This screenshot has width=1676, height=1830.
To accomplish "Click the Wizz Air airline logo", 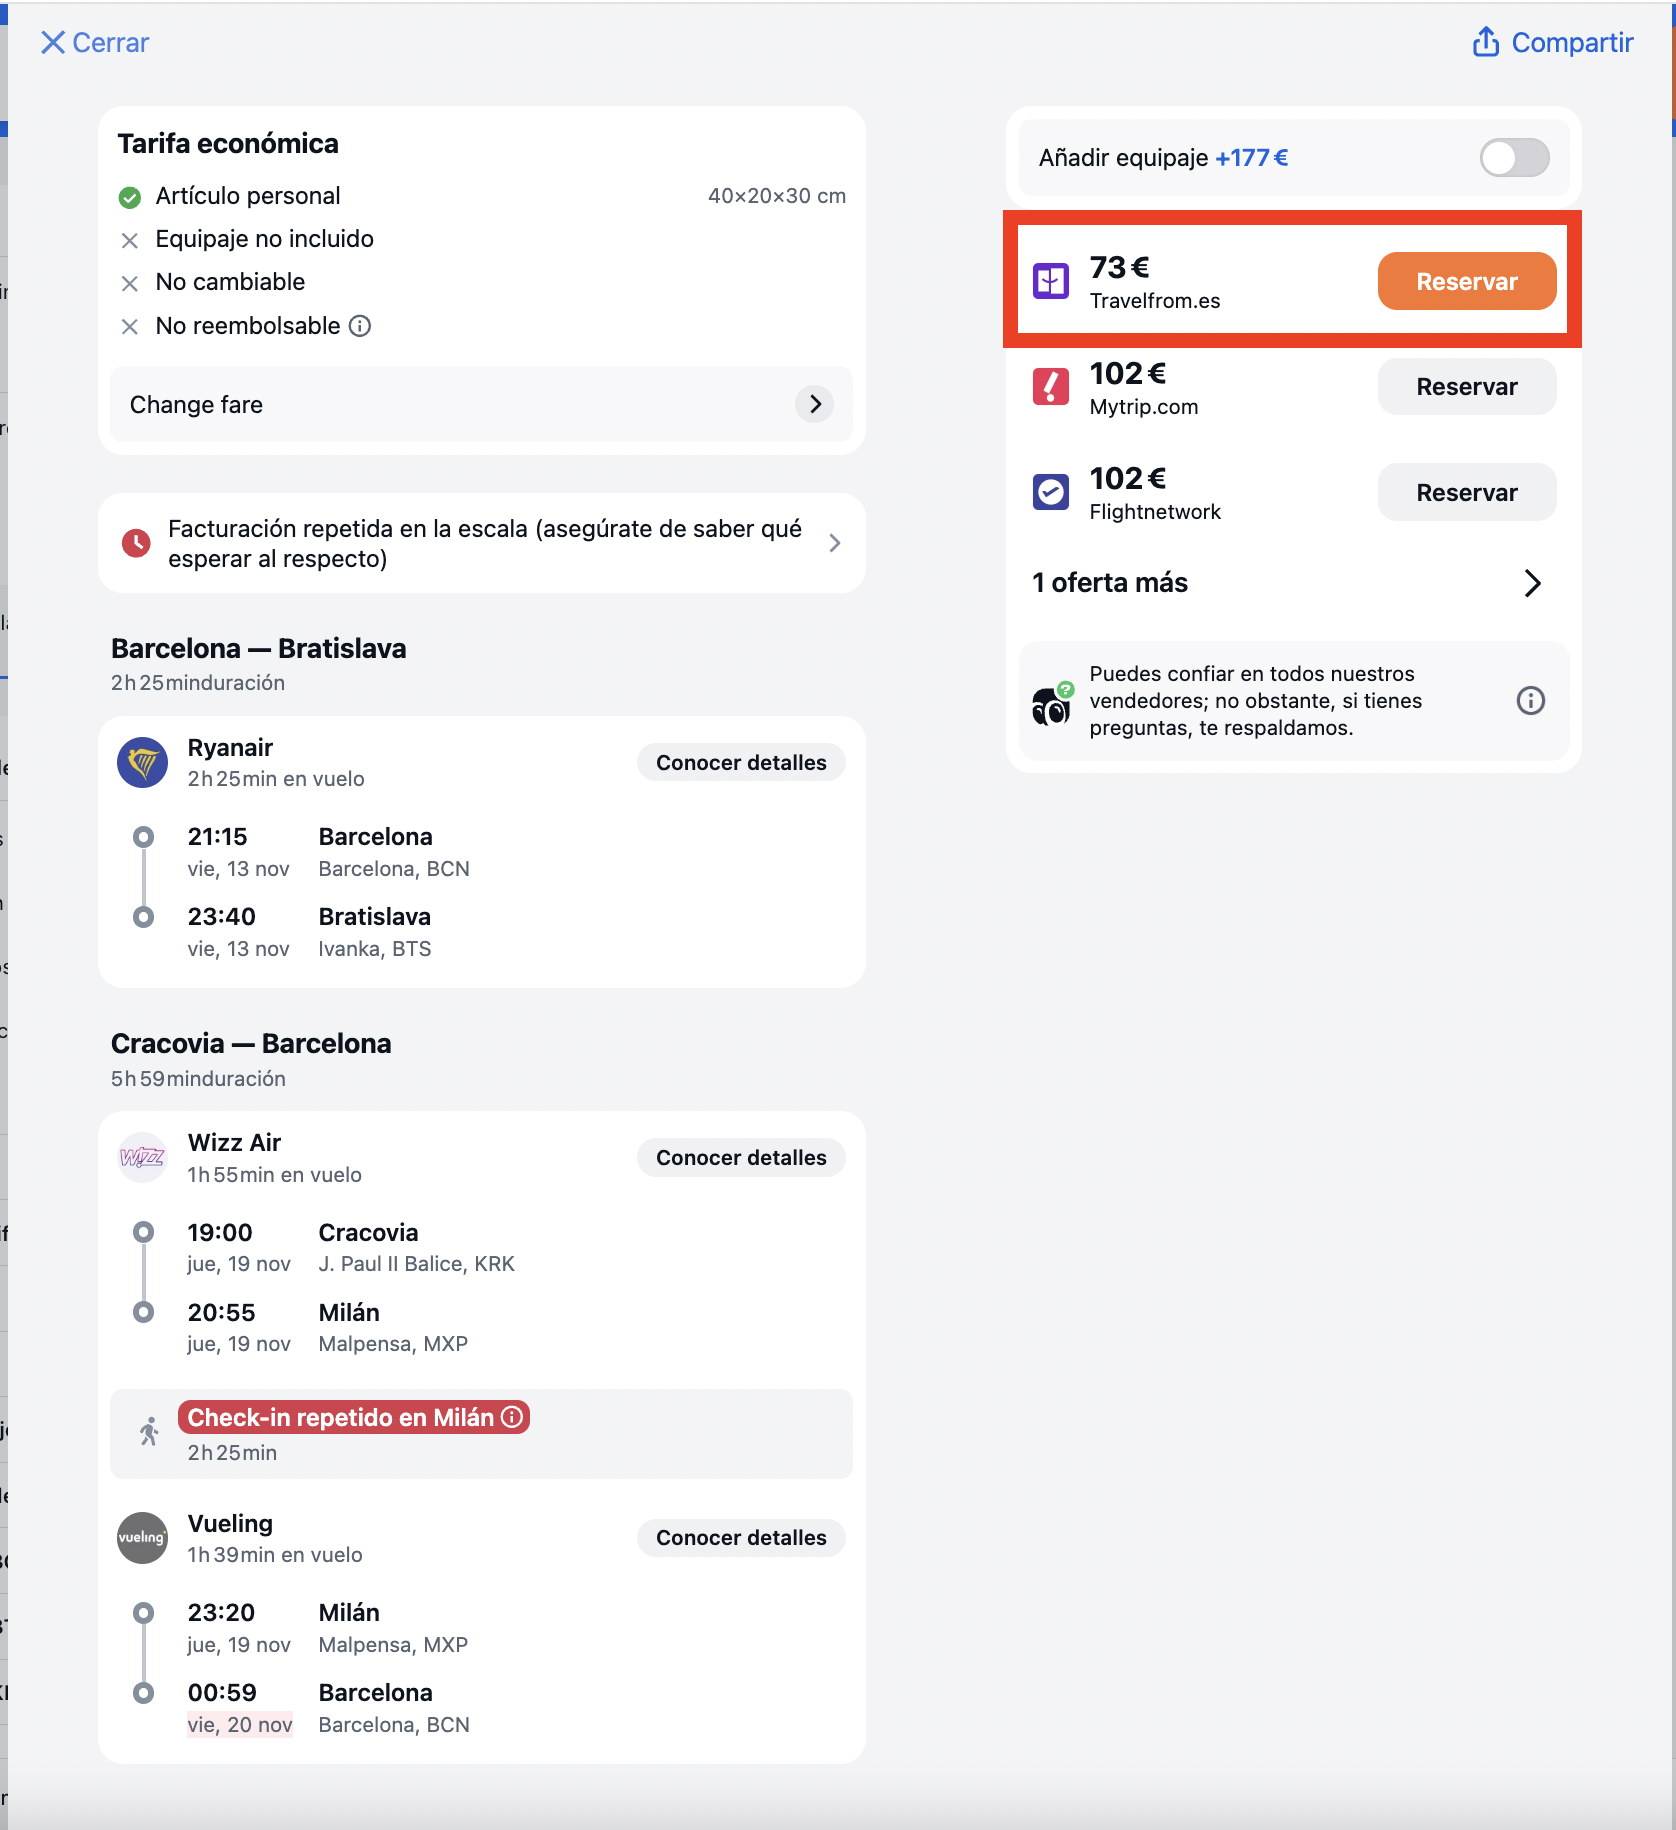I will click(x=142, y=1158).
